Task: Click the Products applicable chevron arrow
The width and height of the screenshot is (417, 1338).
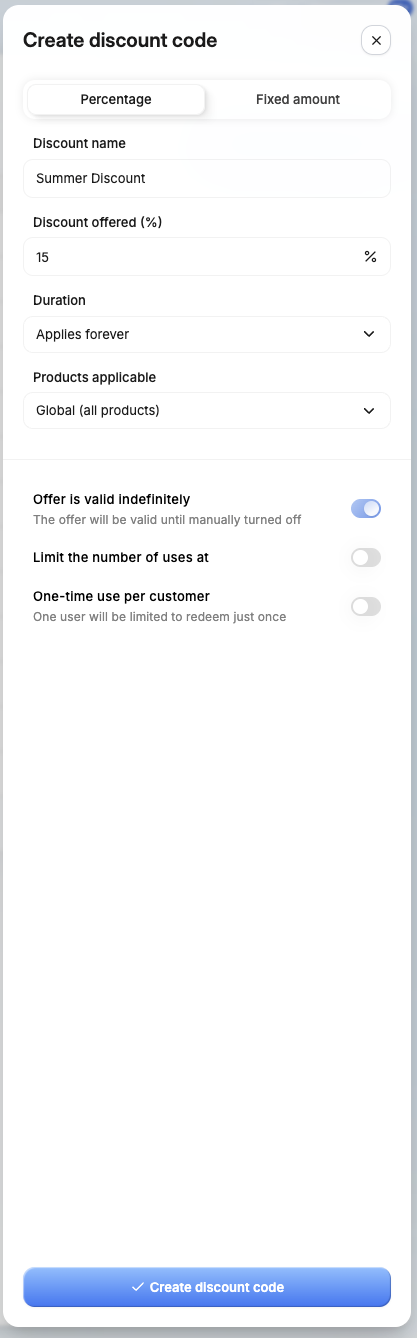Action: coord(369,410)
